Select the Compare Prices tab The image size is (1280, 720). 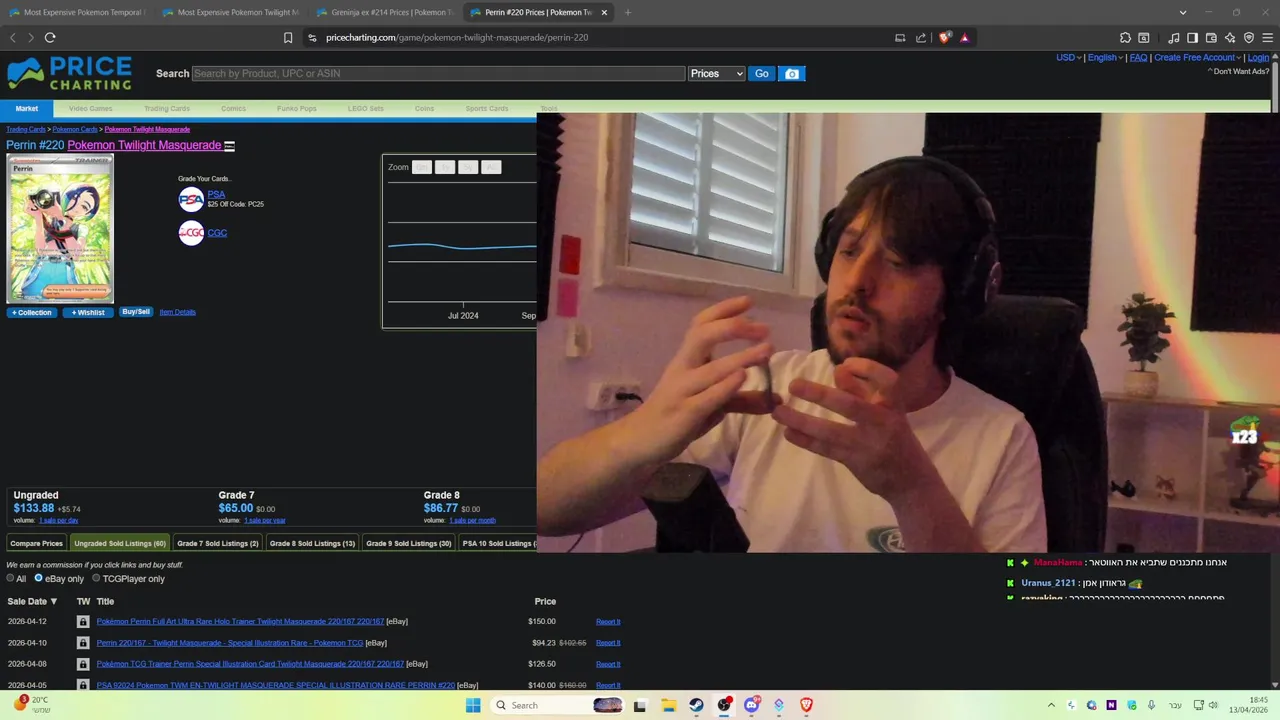click(x=36, y=543)
